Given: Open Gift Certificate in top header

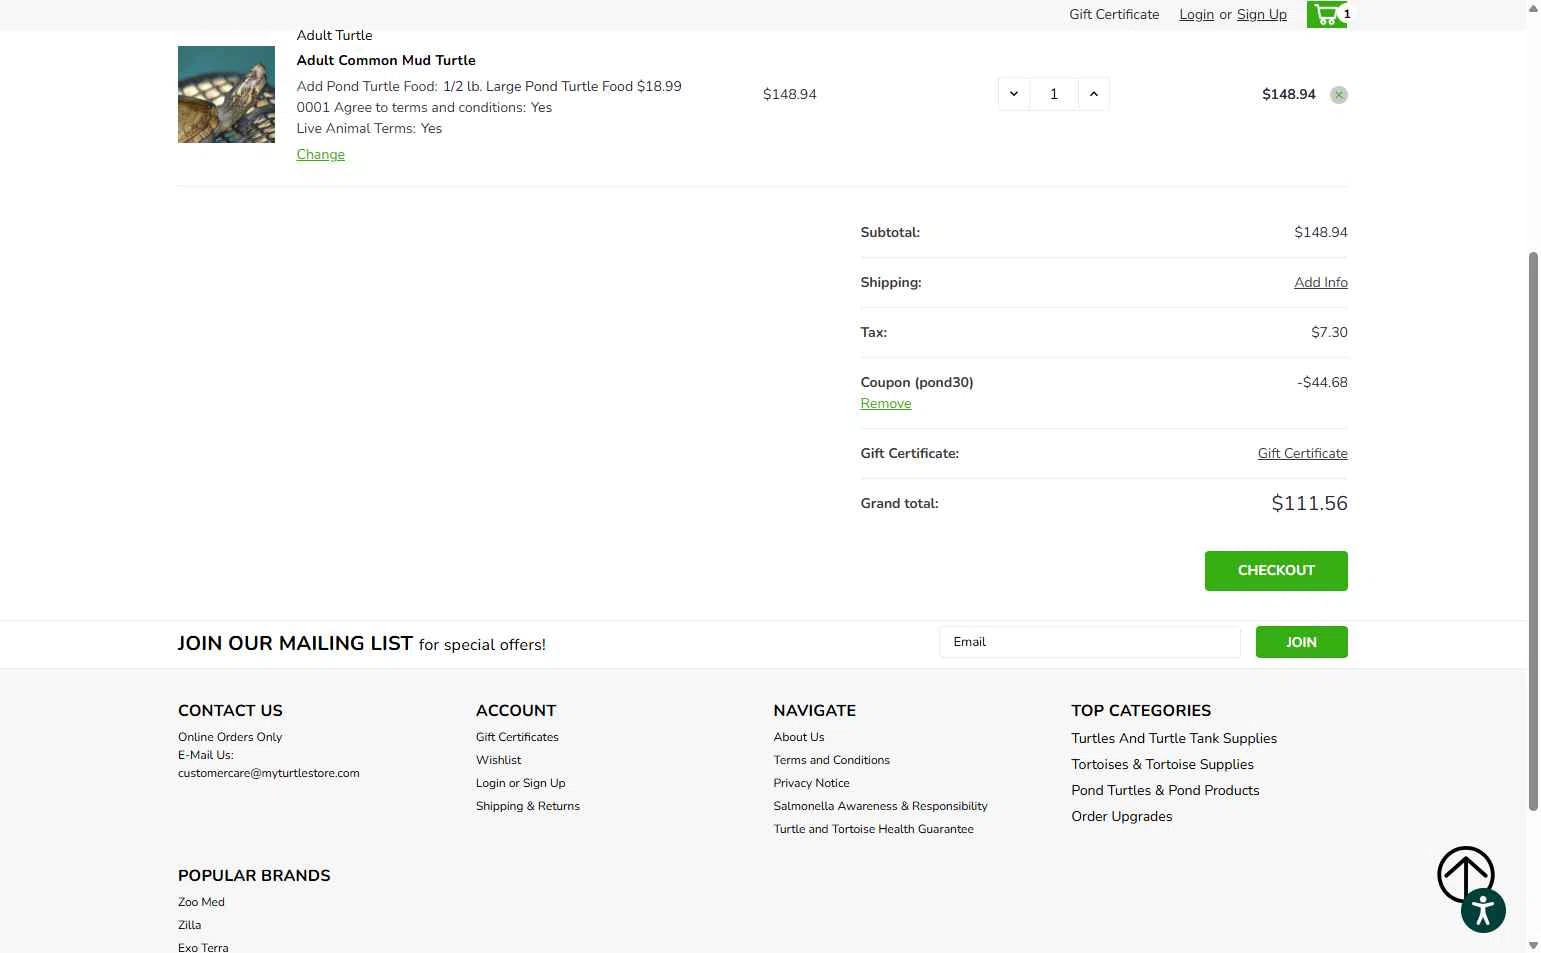Looking at the screenshot, I should 1114,14.
